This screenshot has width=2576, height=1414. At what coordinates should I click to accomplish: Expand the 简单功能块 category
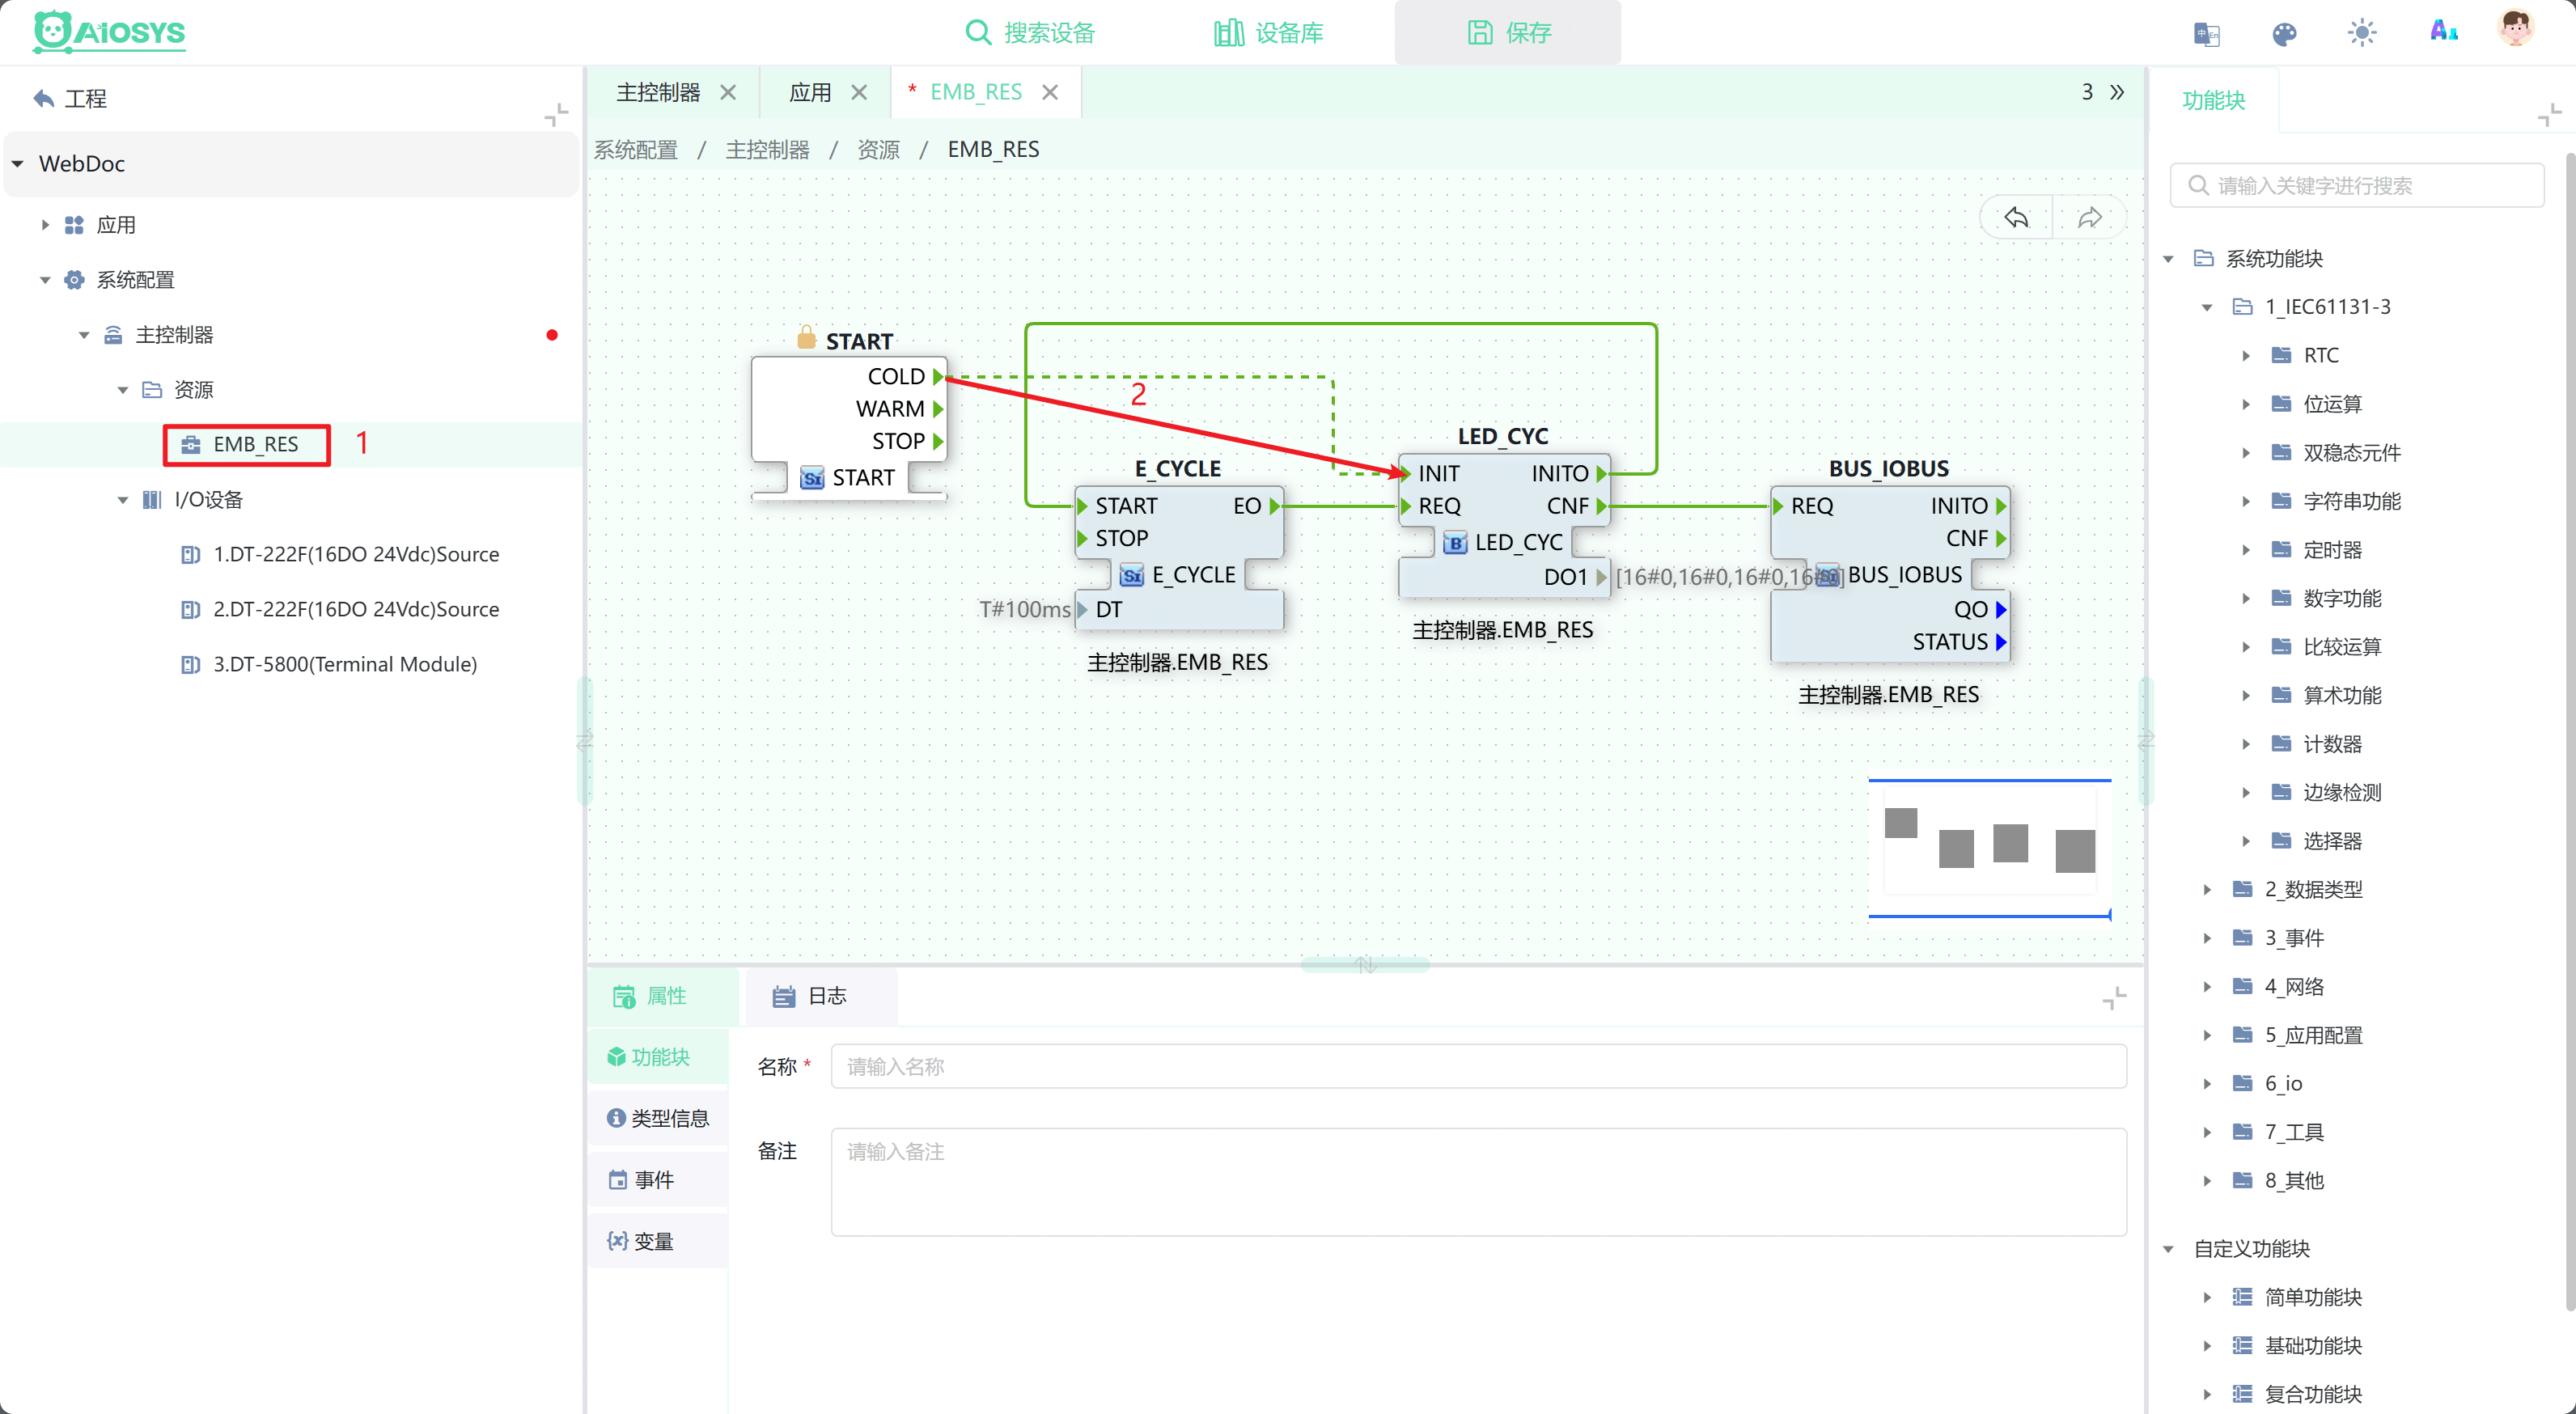click(x=2207, y=1298)
